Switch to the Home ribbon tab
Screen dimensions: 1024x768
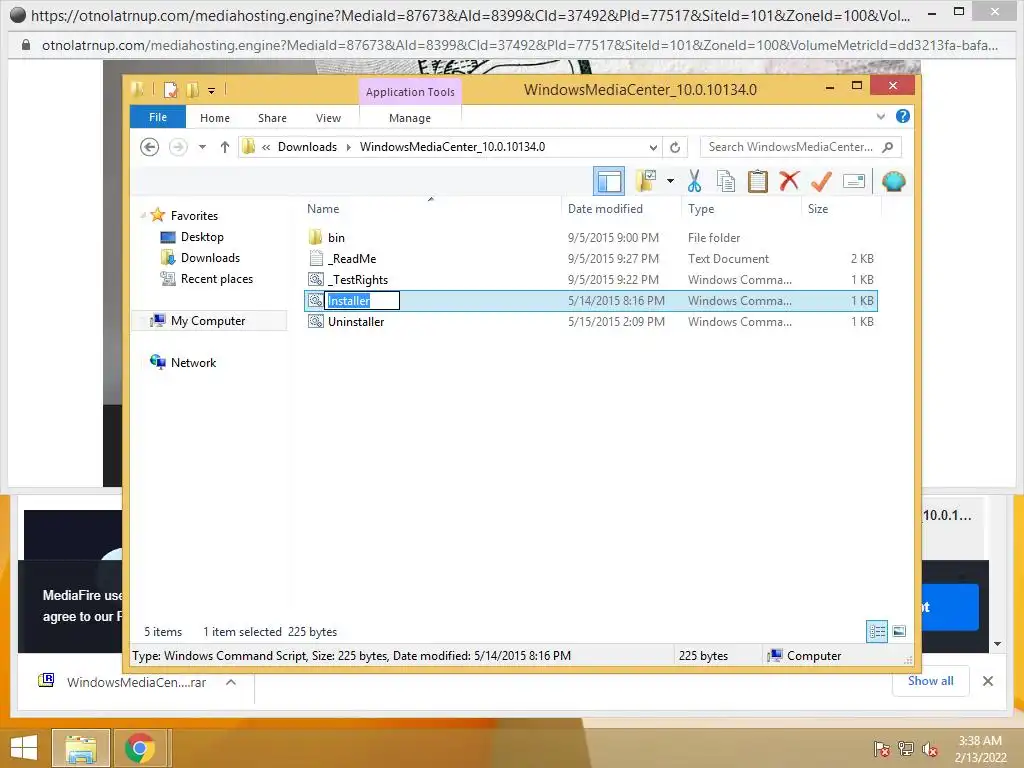[215, 118]
